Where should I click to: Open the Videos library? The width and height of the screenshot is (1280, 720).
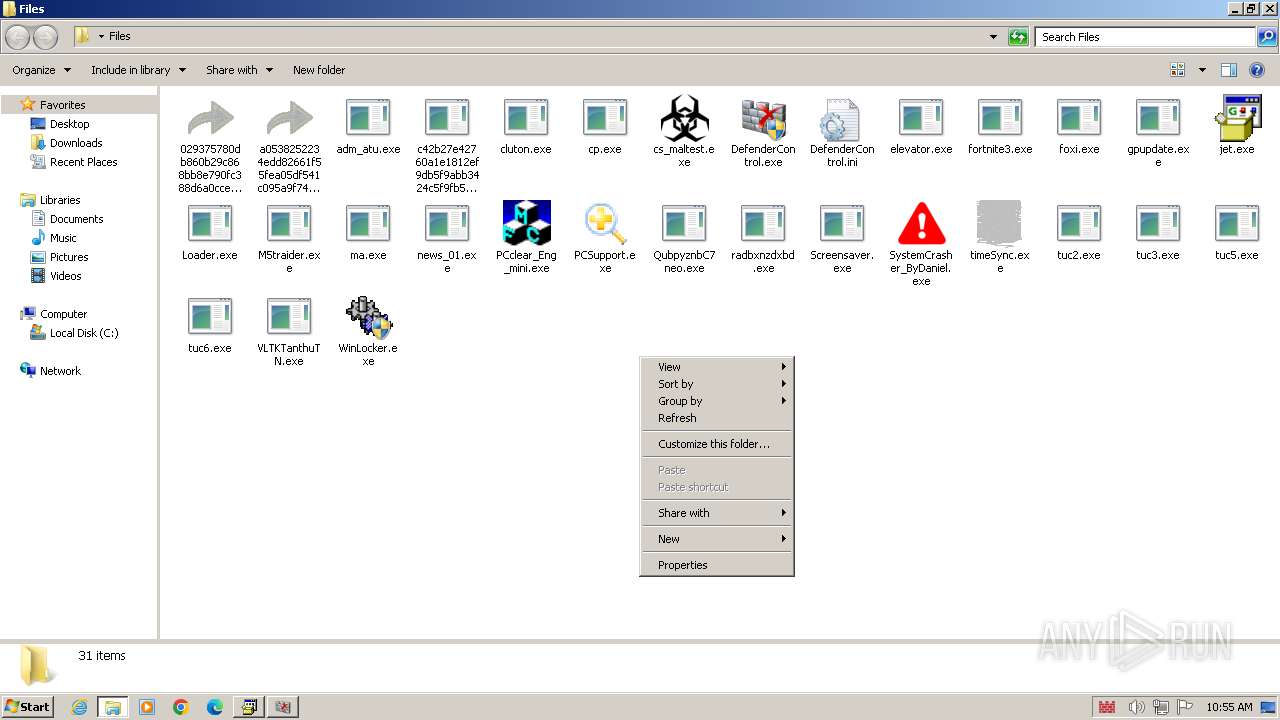coord(56,276)
